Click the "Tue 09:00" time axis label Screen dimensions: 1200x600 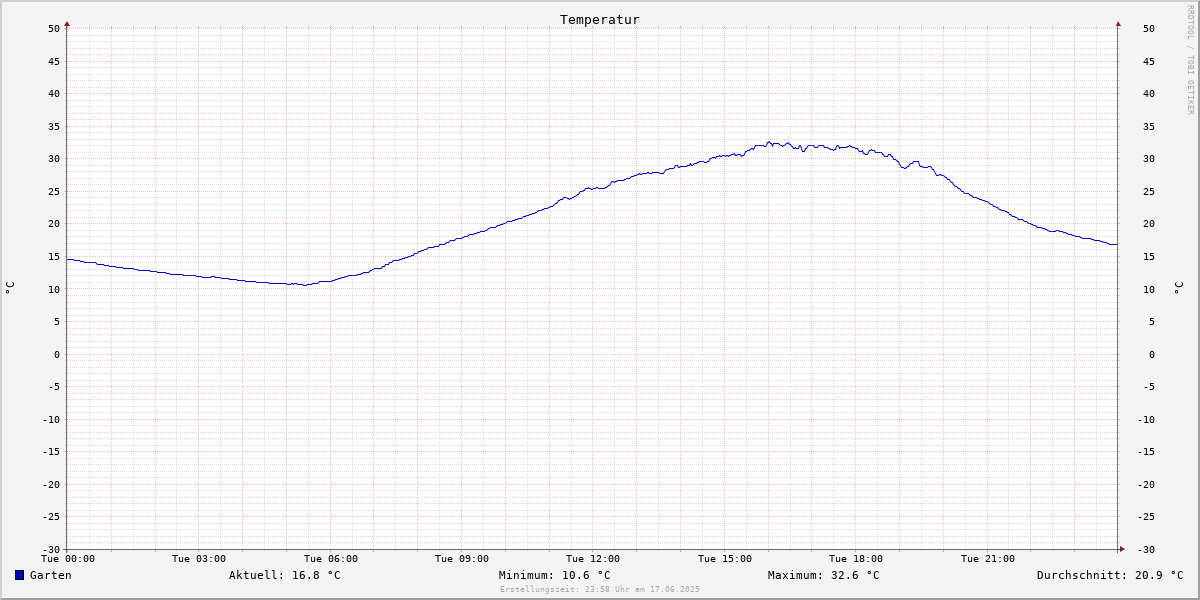[x=462, y=559]
